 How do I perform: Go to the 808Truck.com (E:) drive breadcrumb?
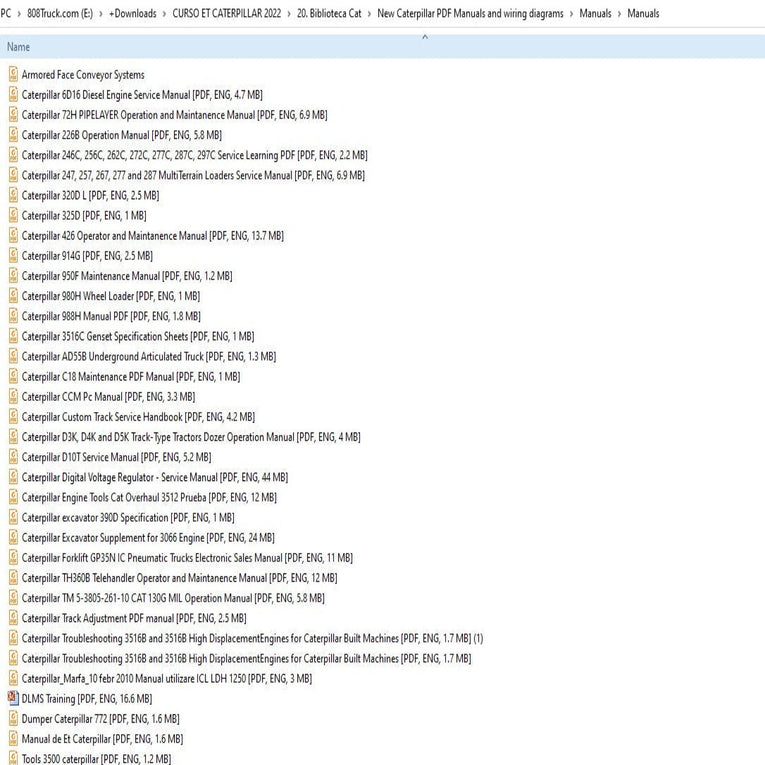click(x=60, y=14)
